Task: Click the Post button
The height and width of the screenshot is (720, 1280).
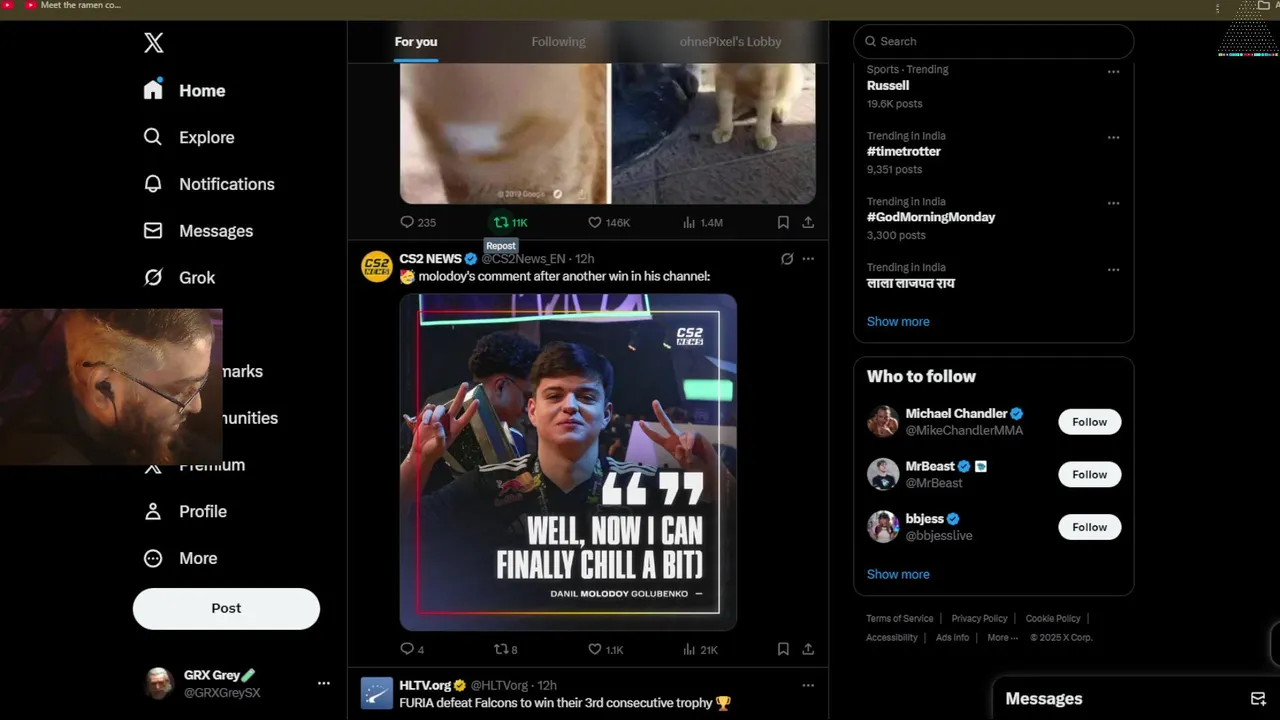Action: click(x=226, y=608)
